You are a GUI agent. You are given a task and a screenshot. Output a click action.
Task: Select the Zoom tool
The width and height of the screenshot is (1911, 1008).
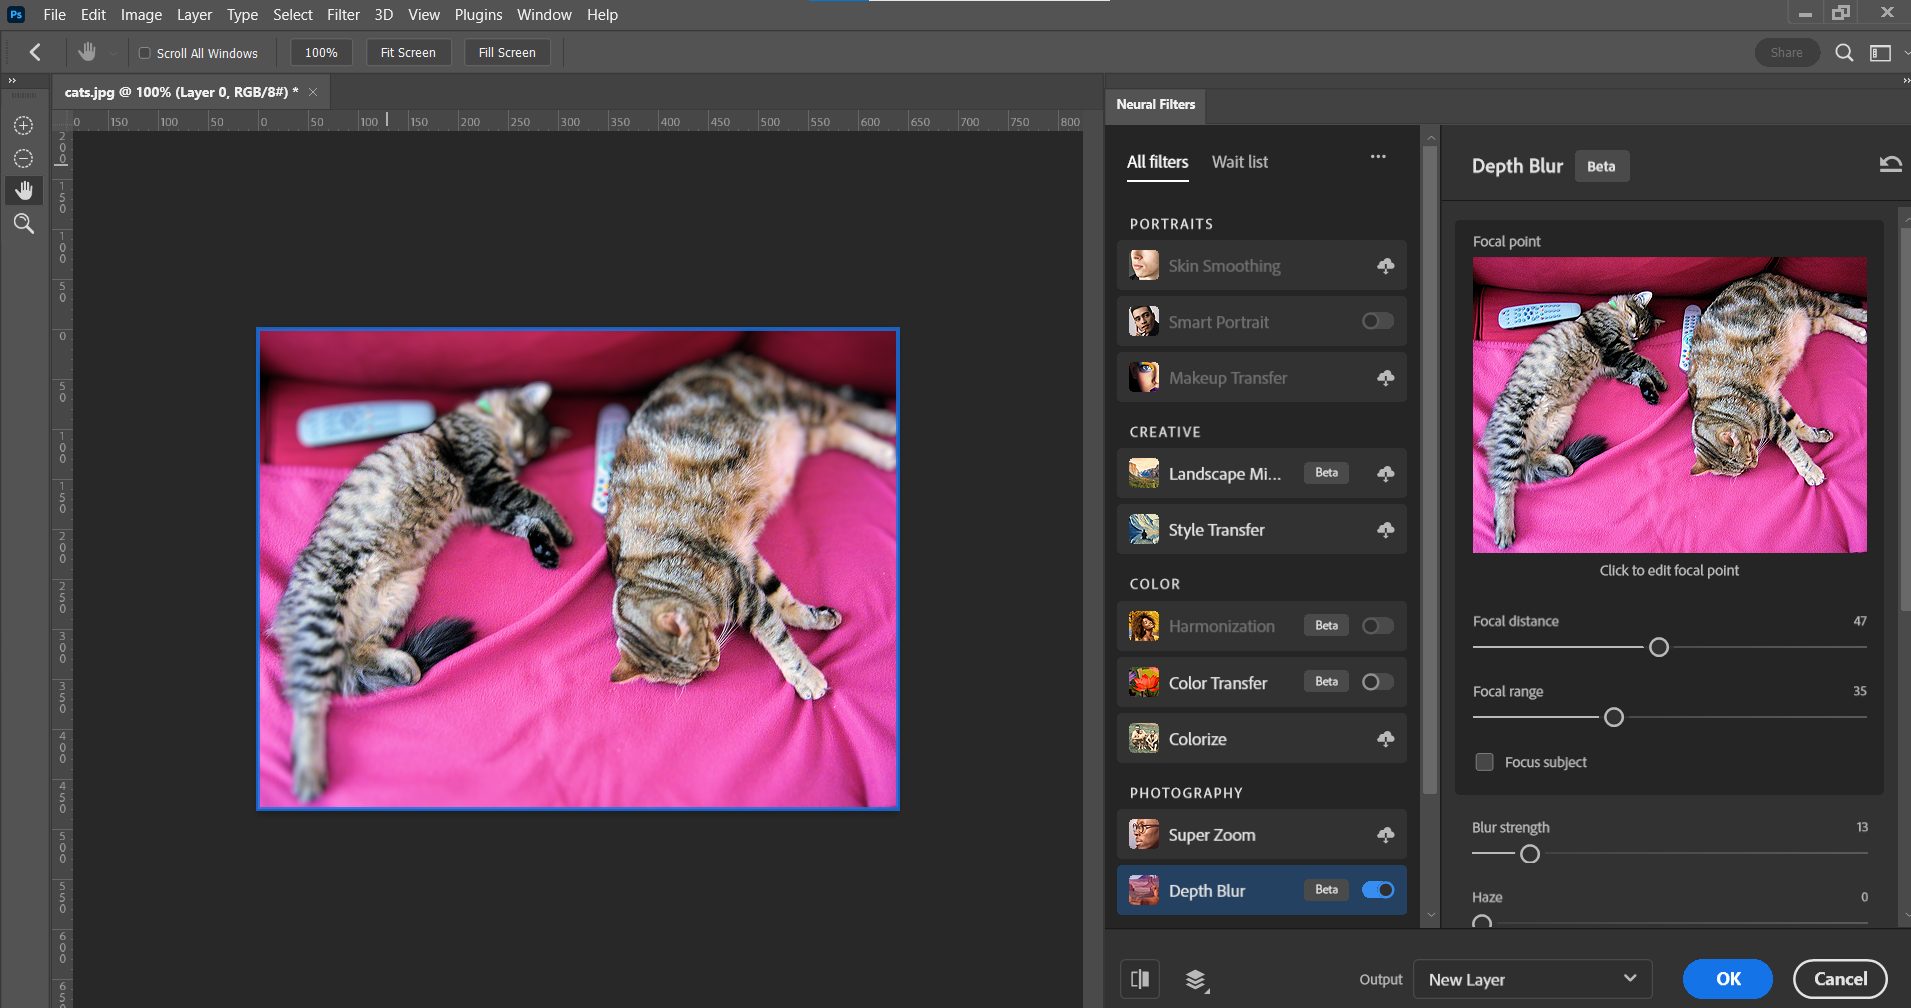pos(23,223)
